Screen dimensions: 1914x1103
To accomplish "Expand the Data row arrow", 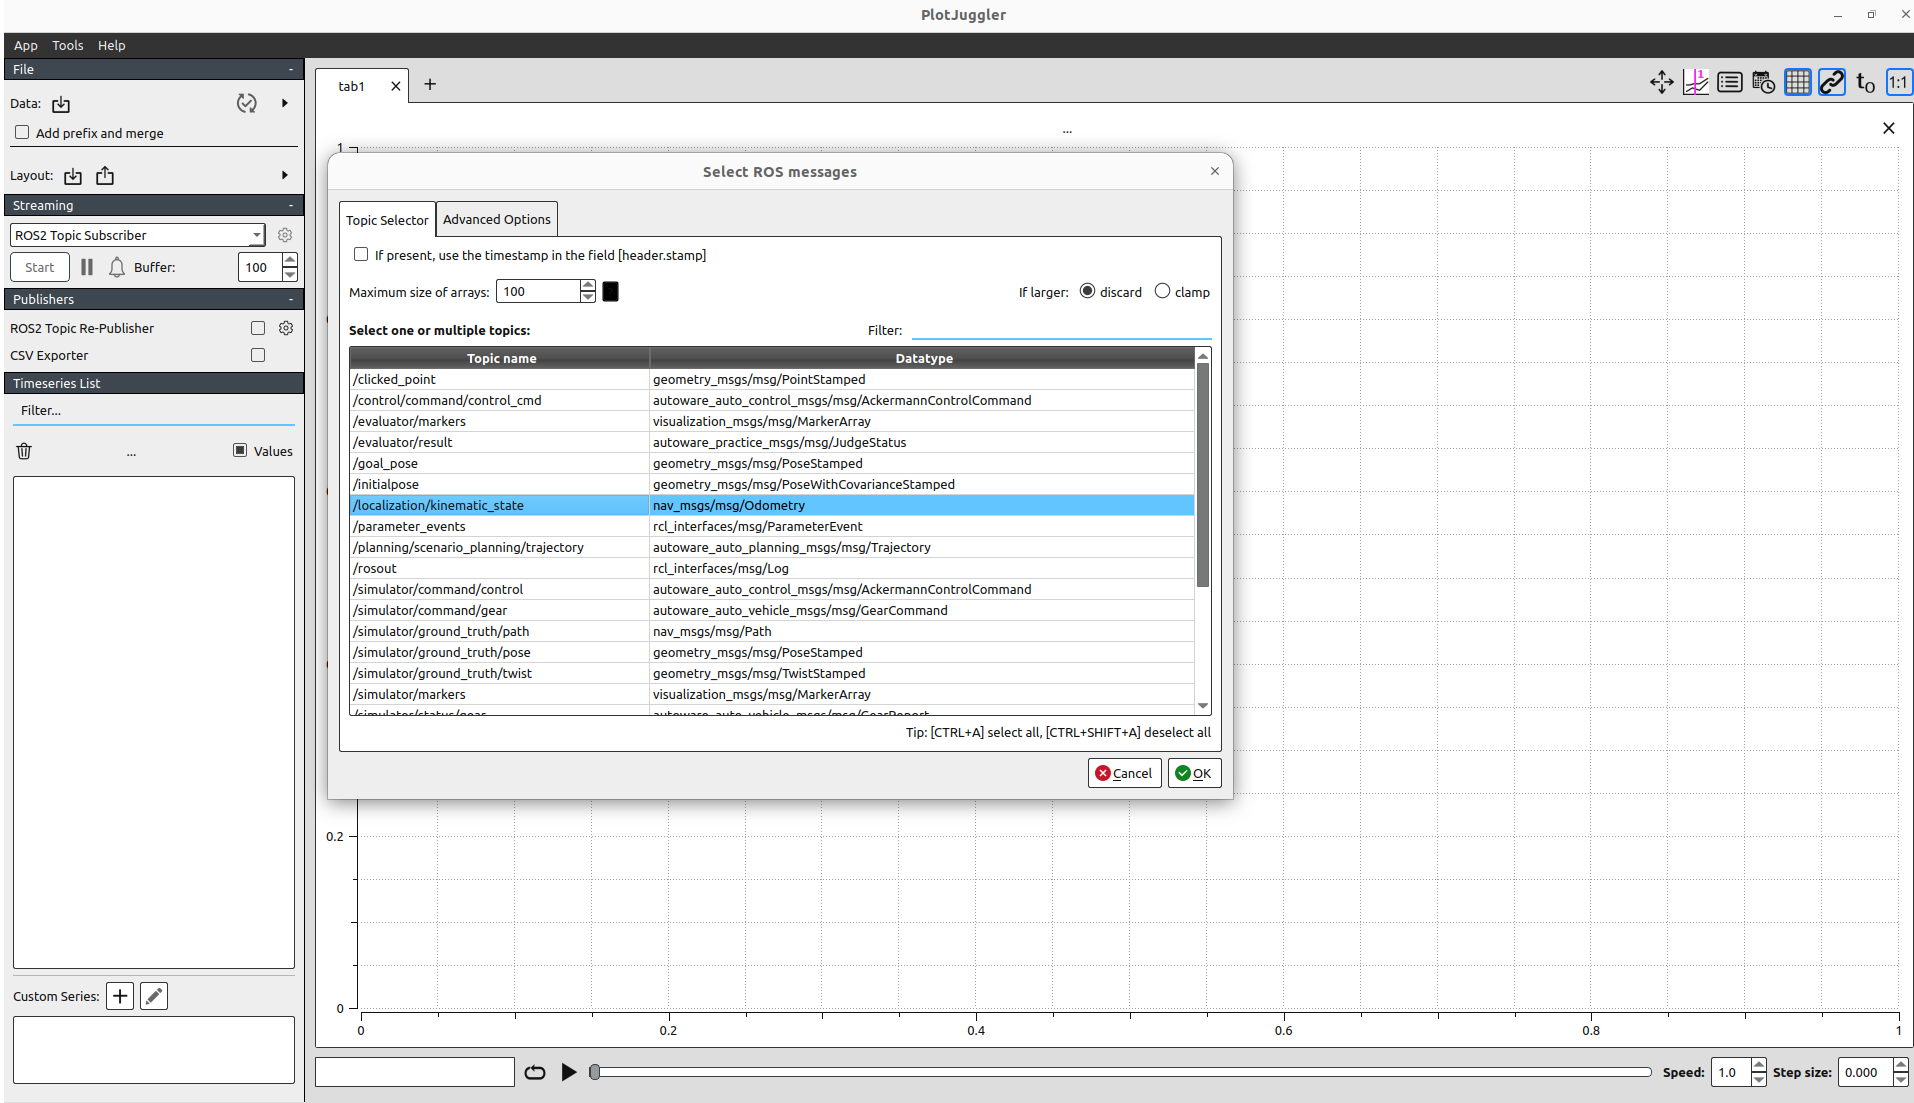I will tap(285, 103).
